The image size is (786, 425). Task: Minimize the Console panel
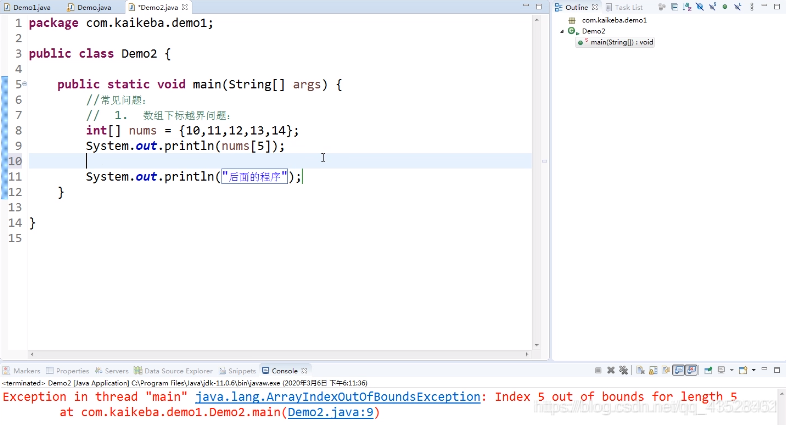(764, 369)
